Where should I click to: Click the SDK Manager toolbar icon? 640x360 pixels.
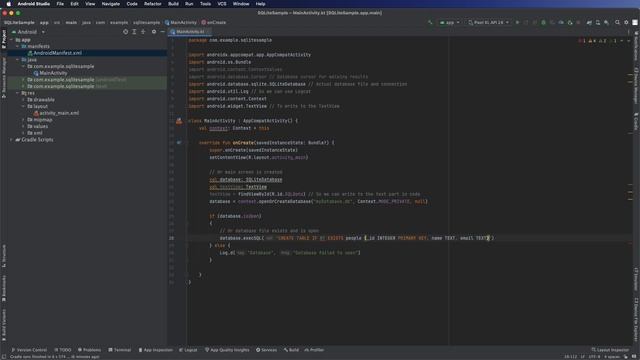pyautogui.click(x=607, y=22)
